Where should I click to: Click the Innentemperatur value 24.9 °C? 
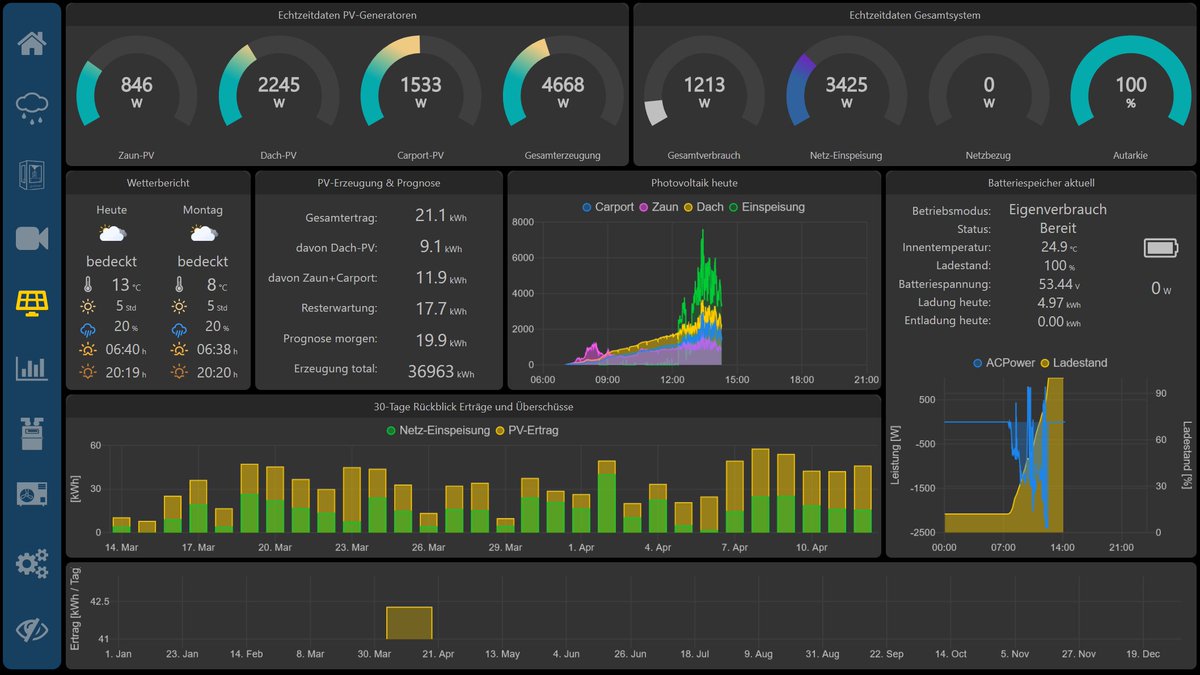click(x=1058, y=247)
